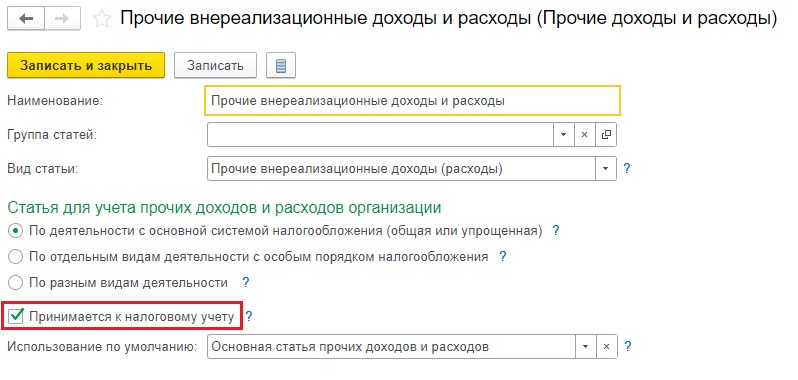The height and width of the screenshot is (380, 798).
Task: Show help for Использование по умолчанию field
Action: click(x=628, y=347)
